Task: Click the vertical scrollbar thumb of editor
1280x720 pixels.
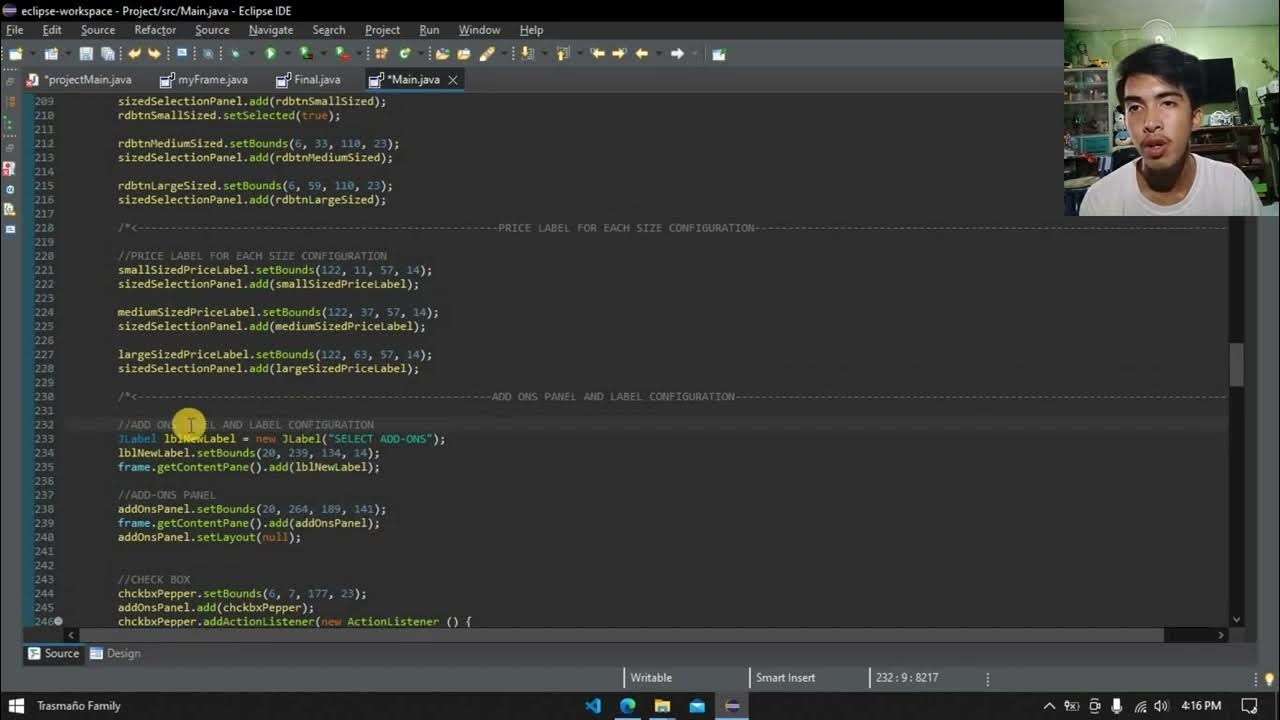Action: click(1237, 364)
